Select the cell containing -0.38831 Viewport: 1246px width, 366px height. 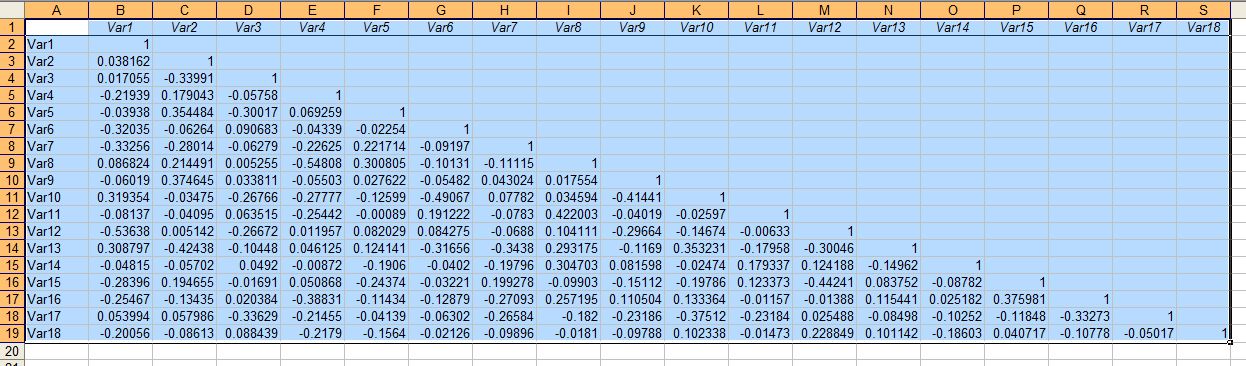(312, 299)
